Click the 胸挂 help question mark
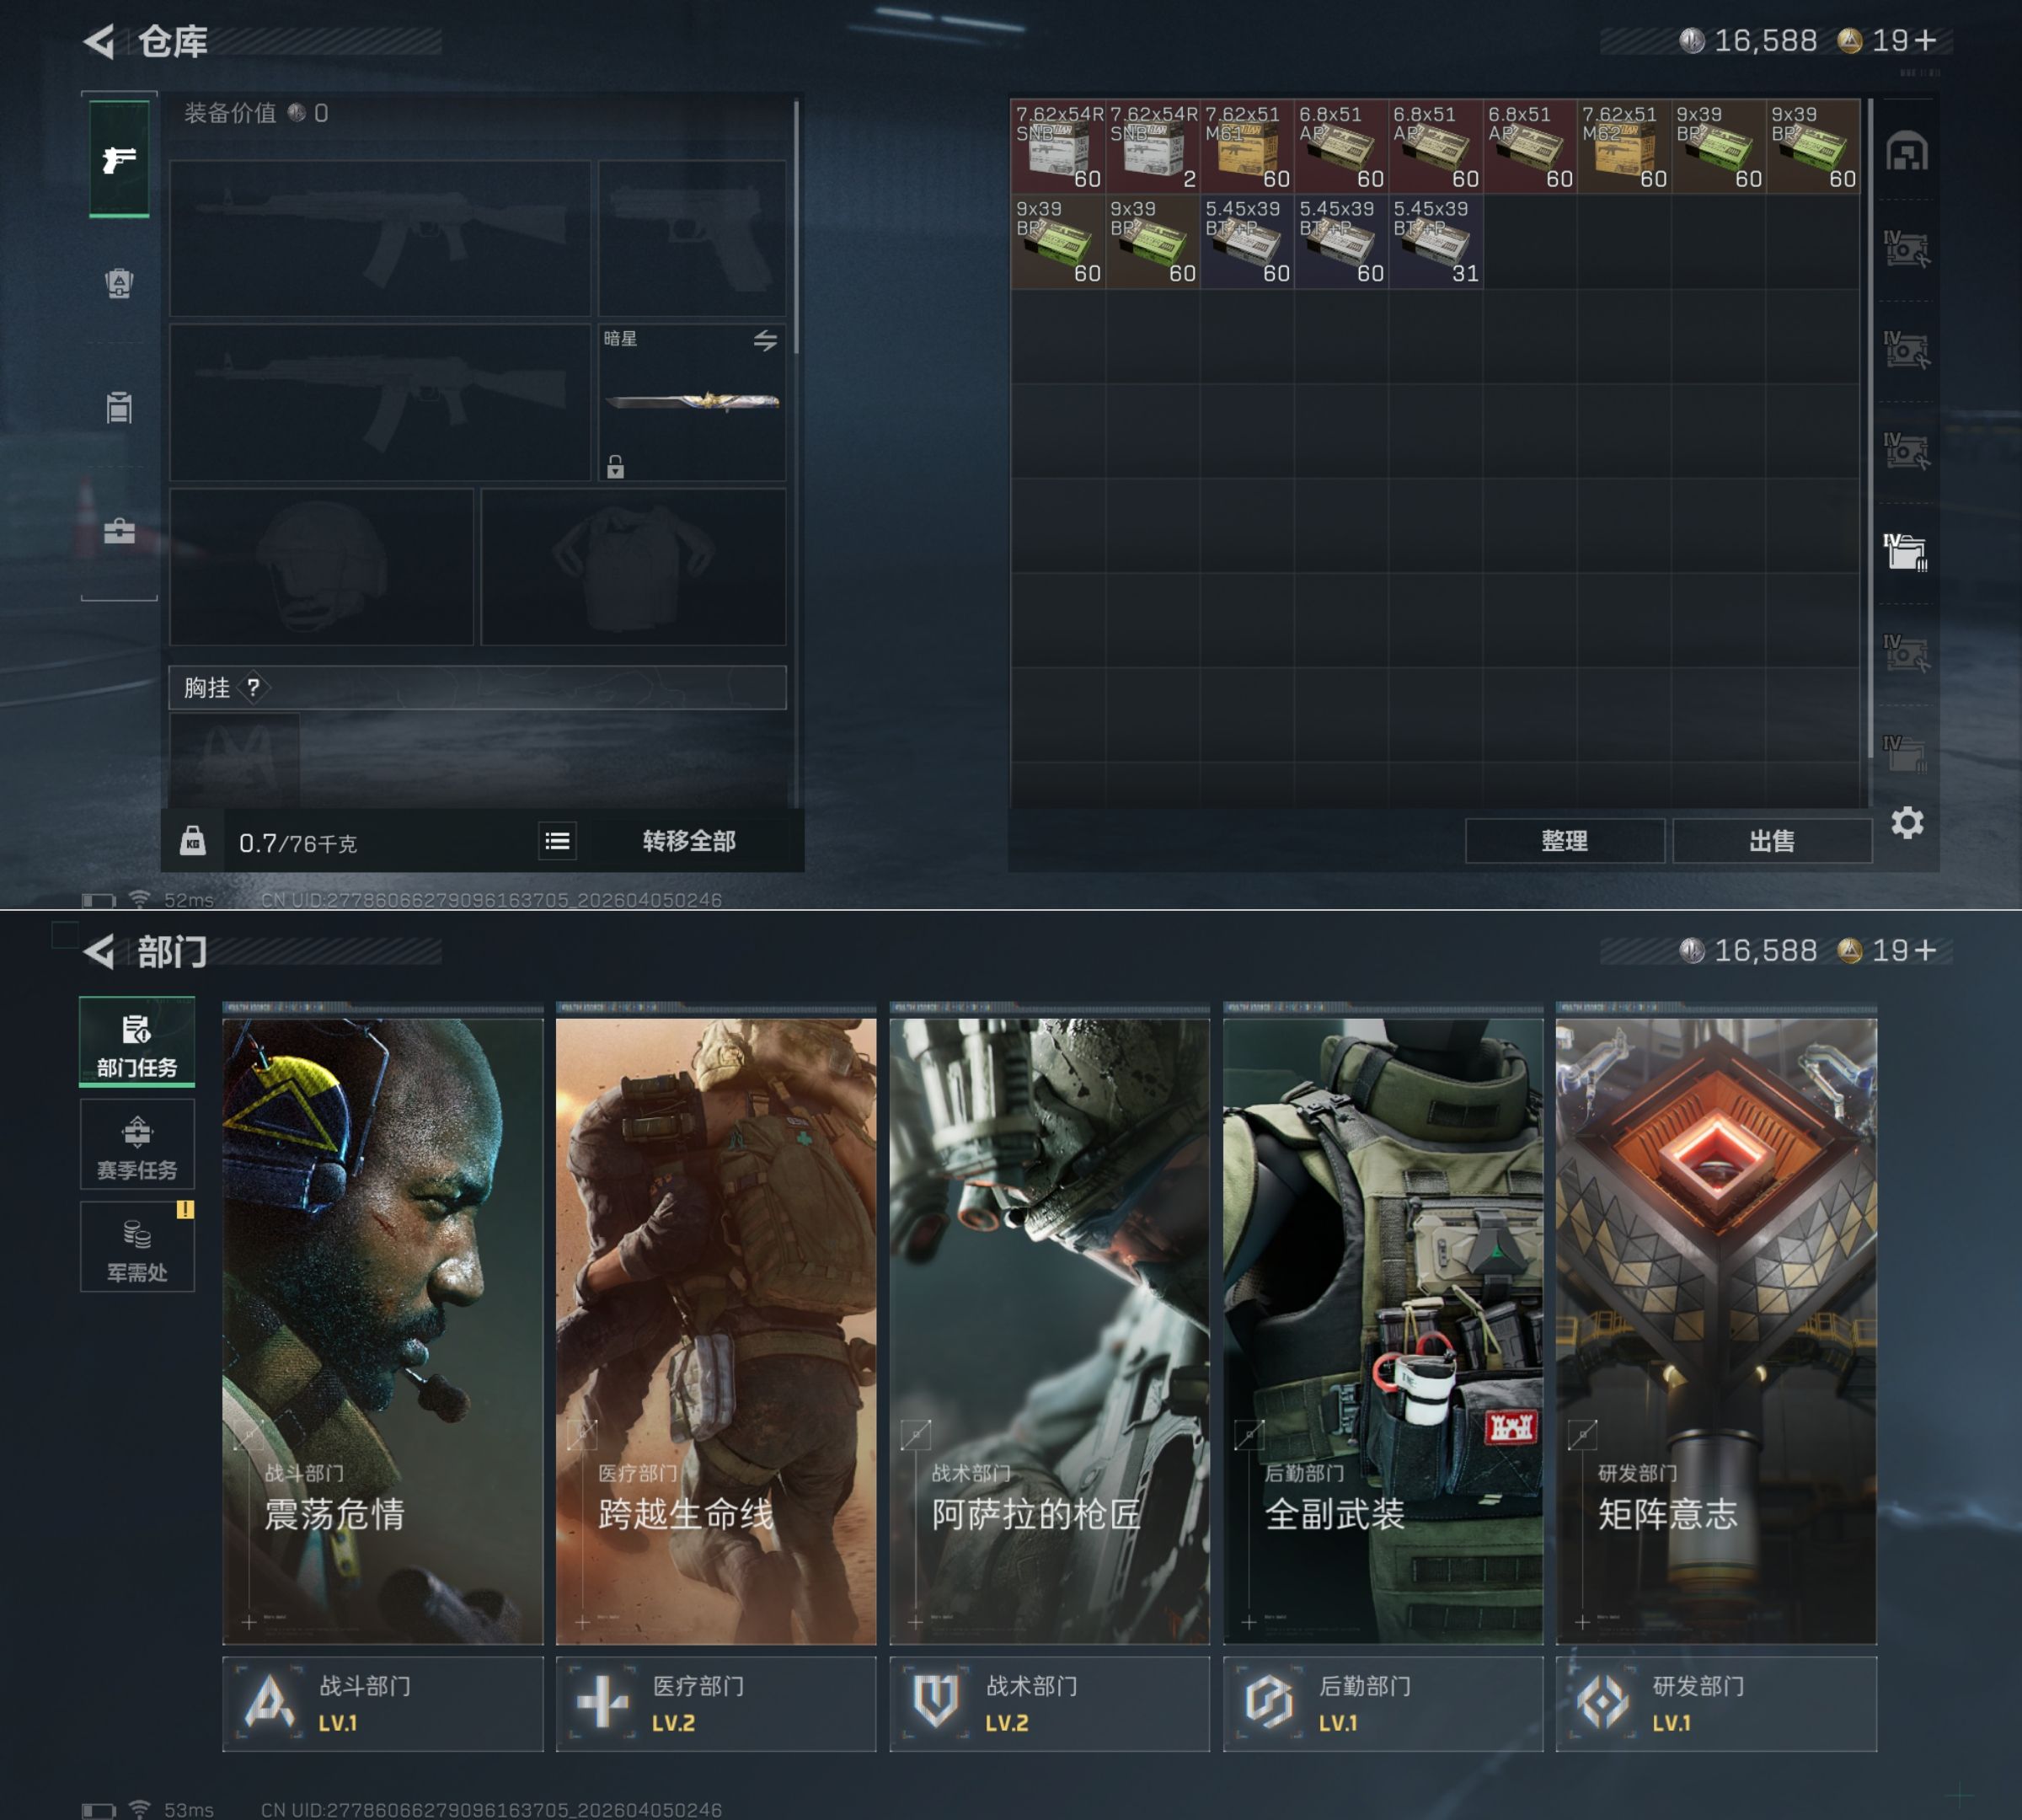The width and height of the screenshot is (2022, 1820). (x=253, y=688)
